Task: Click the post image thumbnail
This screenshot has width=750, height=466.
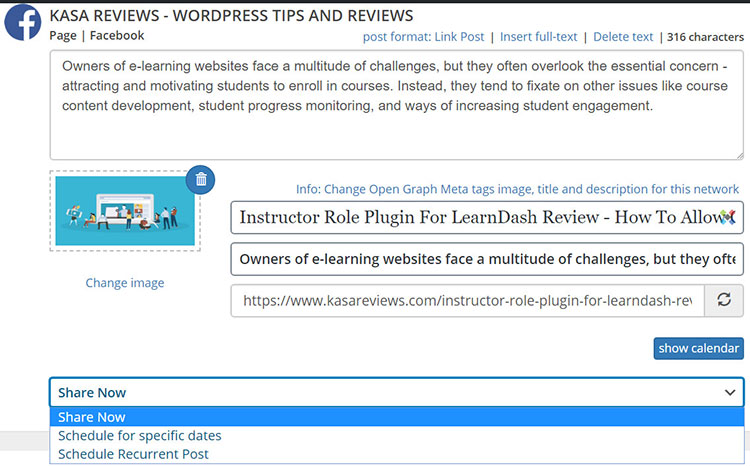Action: (125, 211)
